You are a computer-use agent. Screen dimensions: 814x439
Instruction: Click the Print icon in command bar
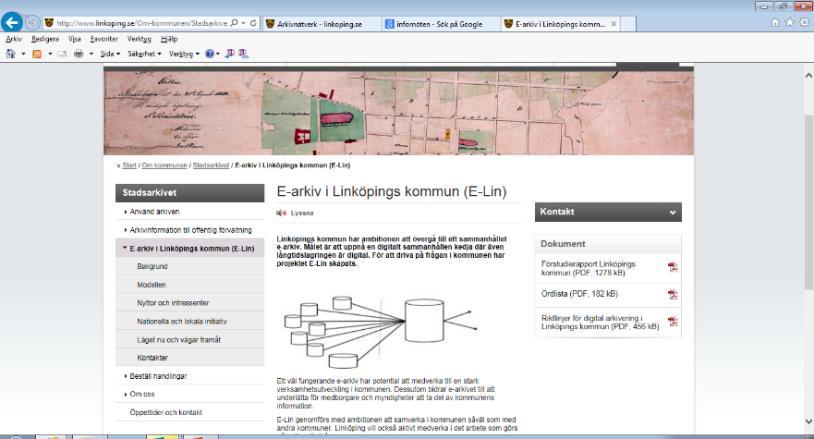(78, 53)
